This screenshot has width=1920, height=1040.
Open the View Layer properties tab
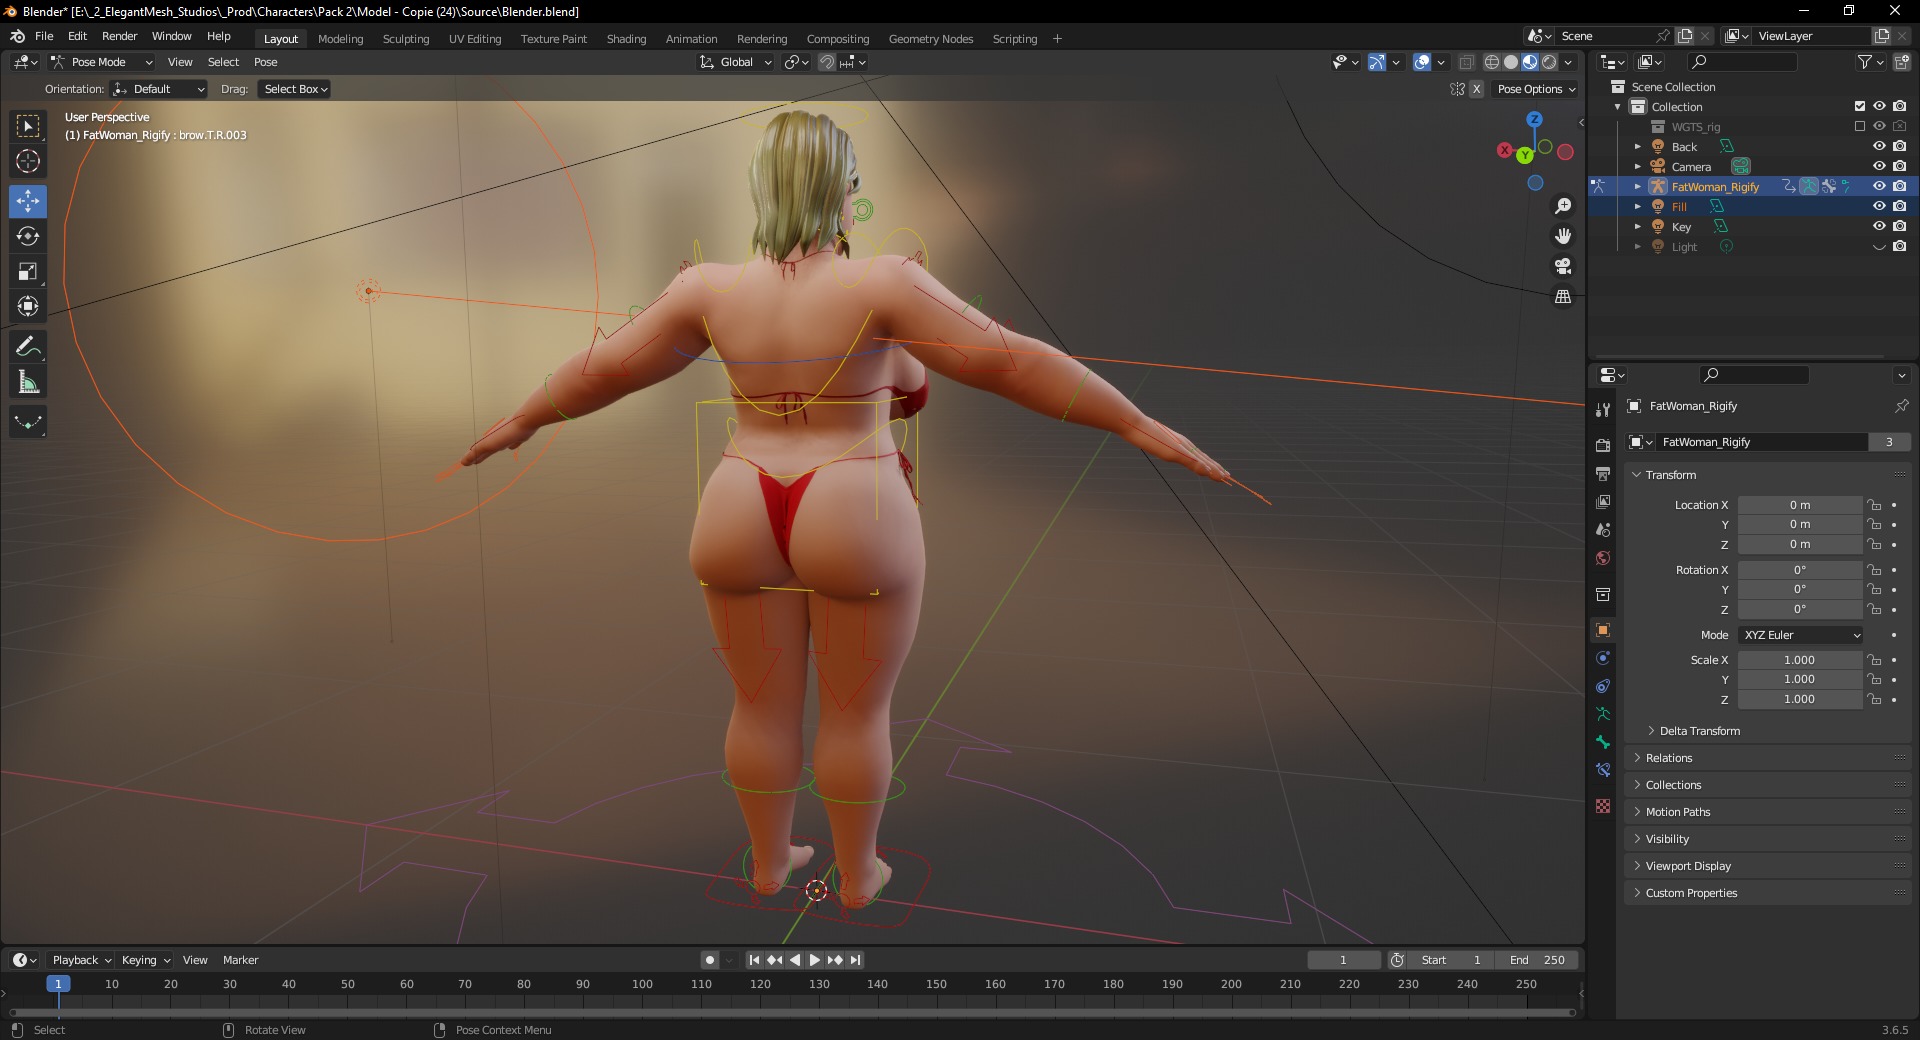point(1603,501)
